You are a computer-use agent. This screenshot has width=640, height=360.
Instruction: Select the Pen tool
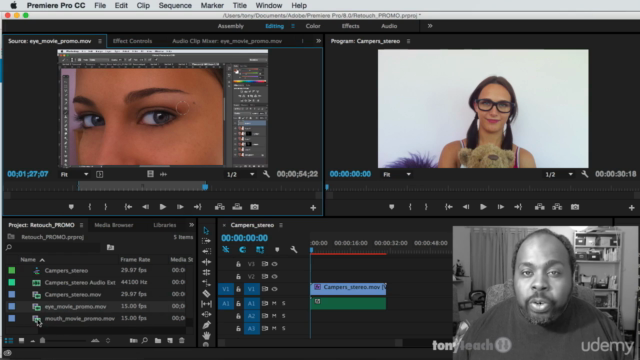pos(206,325)
